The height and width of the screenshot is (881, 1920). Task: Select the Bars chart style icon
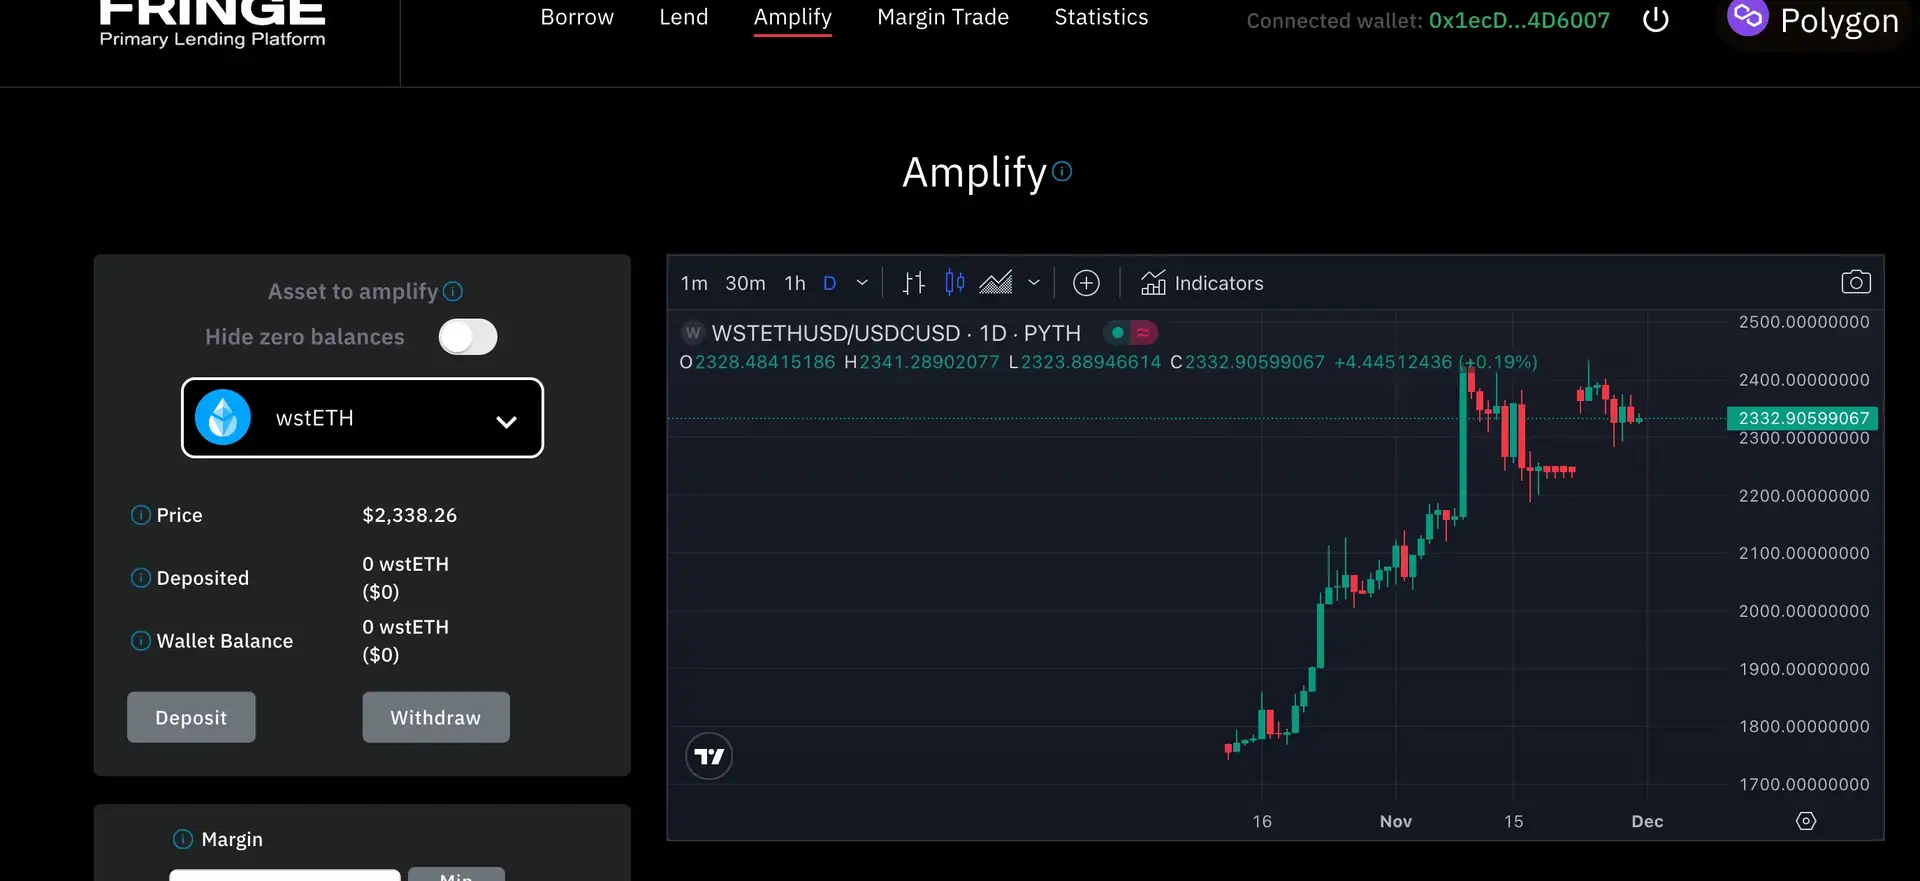pyautogui.click(x=913, y=283)
